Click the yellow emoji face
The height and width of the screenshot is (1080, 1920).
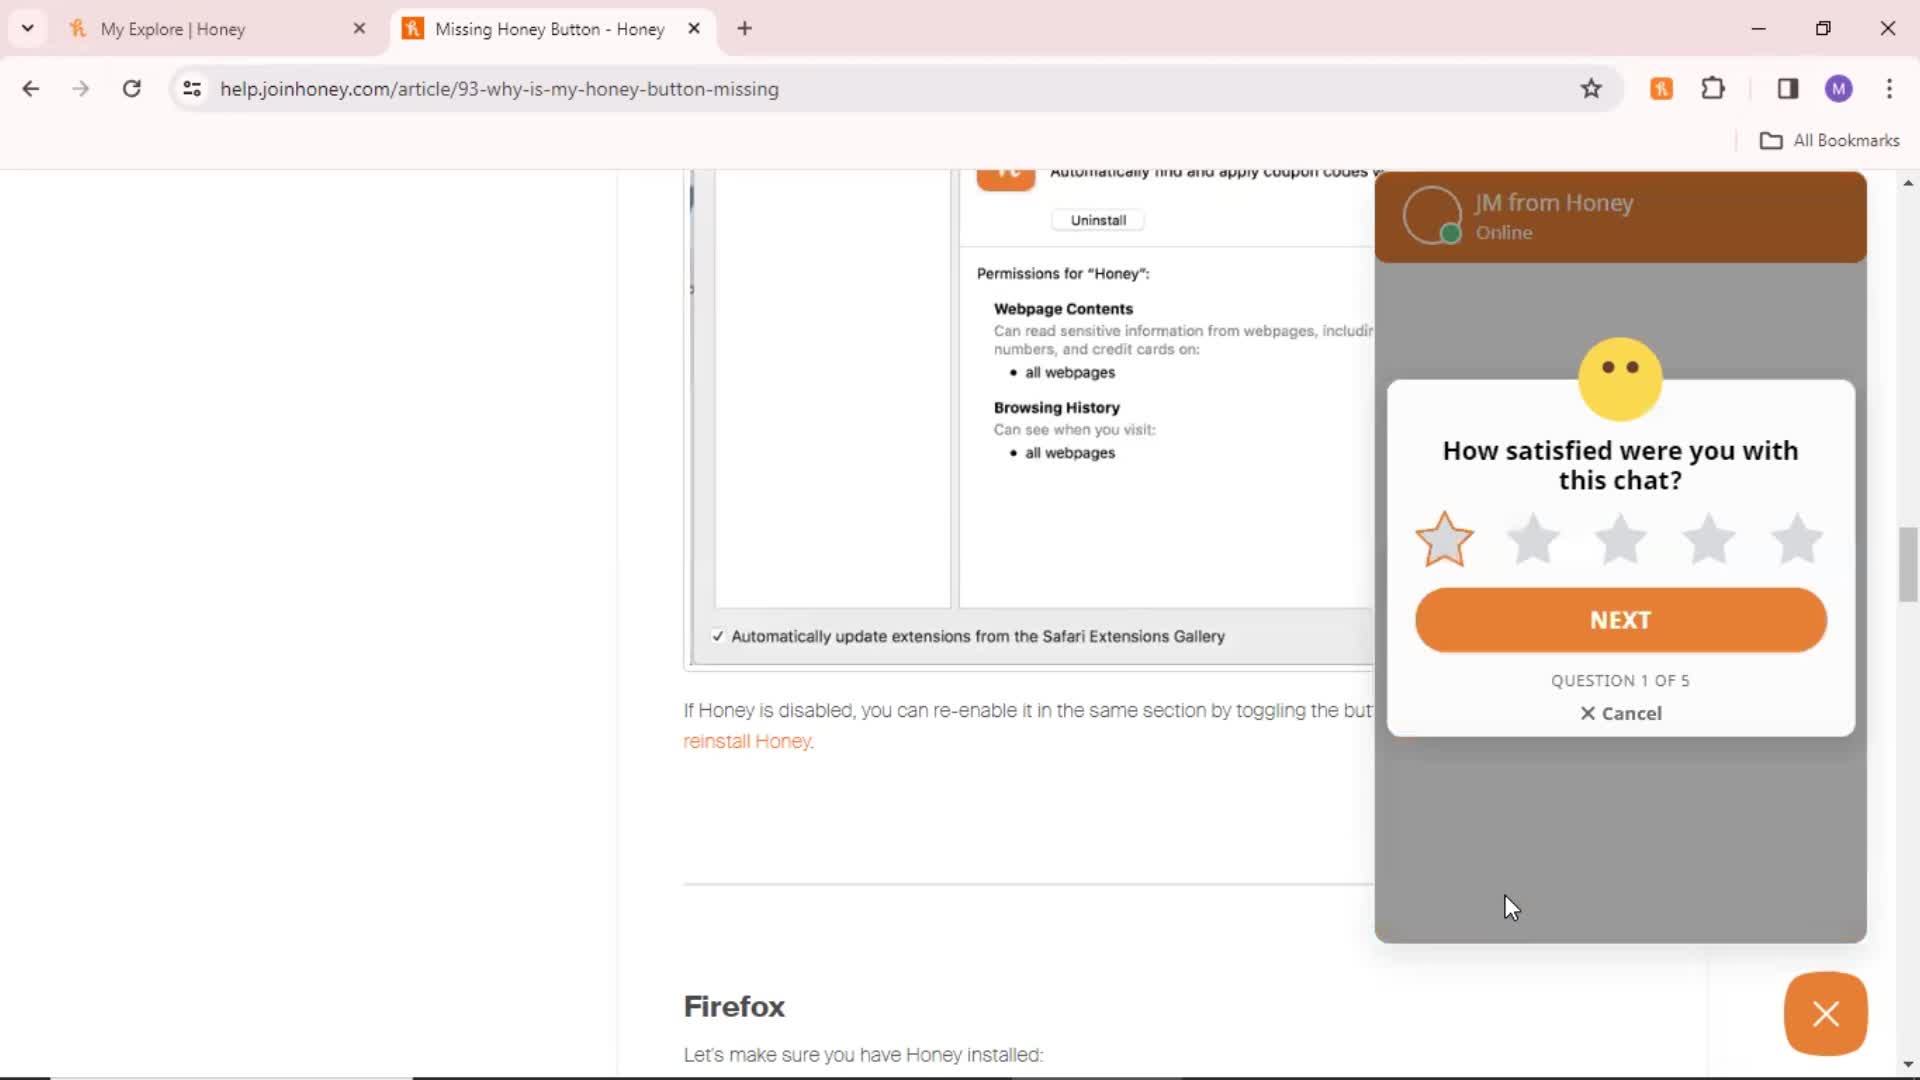1620,379
